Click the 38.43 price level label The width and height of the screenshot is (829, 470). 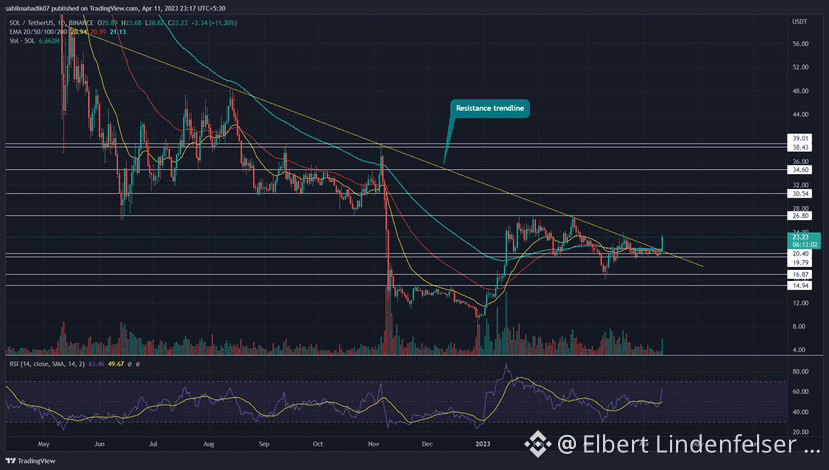tap(800, 148)
